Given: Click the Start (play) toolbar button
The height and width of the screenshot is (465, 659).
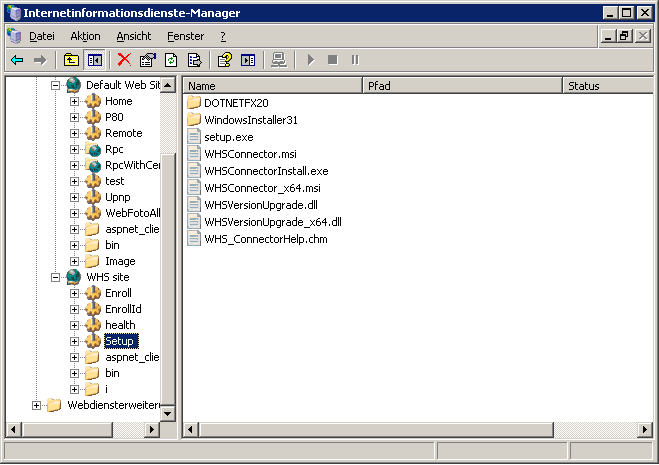Looking at the screenshot, I should point(311,60).
